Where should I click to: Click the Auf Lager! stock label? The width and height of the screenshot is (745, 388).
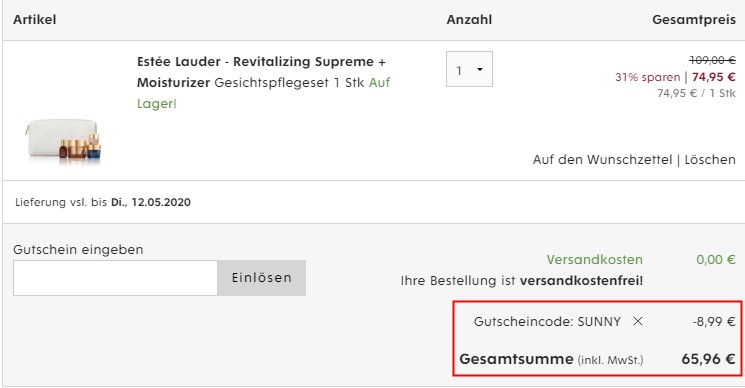coord(264,93)
